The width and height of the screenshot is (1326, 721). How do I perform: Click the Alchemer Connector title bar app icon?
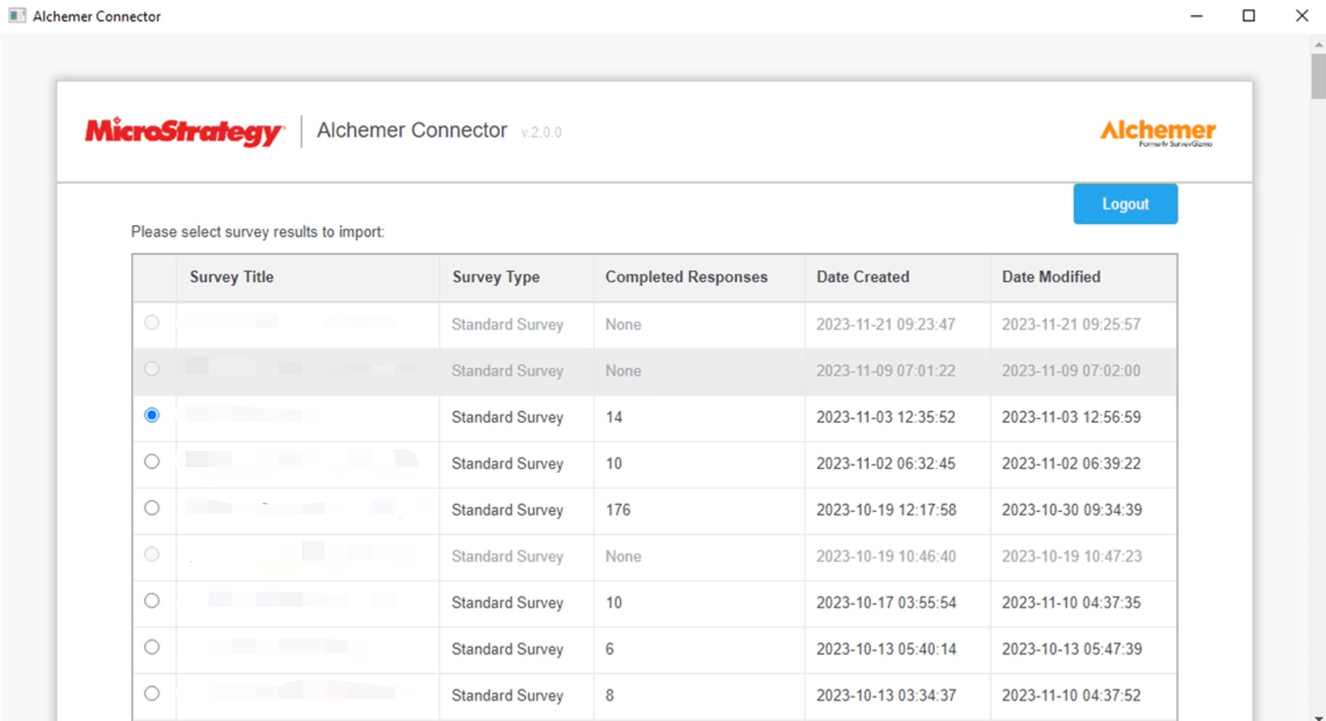[x=17, y=16]
